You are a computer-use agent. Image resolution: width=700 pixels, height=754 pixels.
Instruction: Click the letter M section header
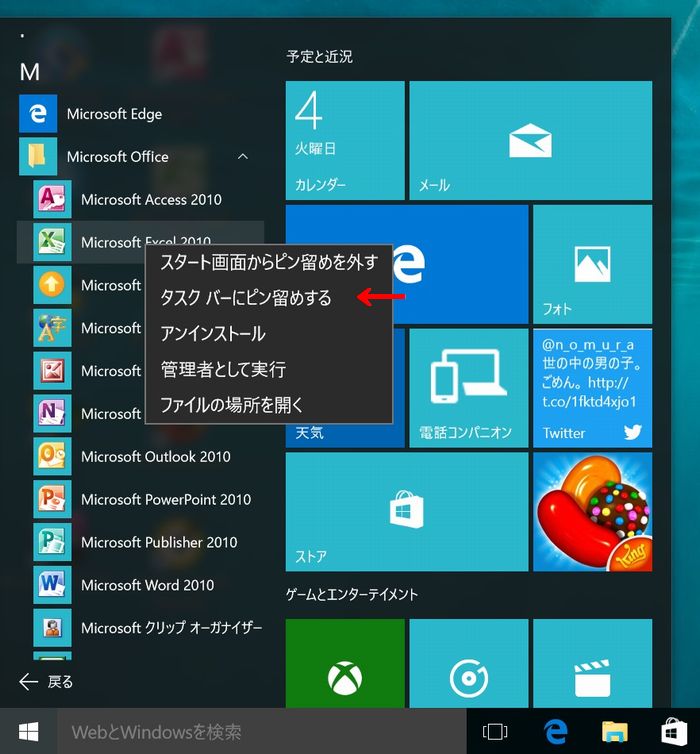[30, 73]
